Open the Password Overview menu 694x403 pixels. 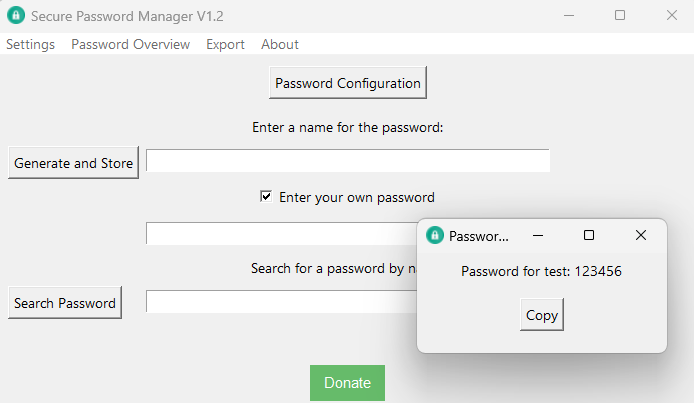tap(130, 44)
